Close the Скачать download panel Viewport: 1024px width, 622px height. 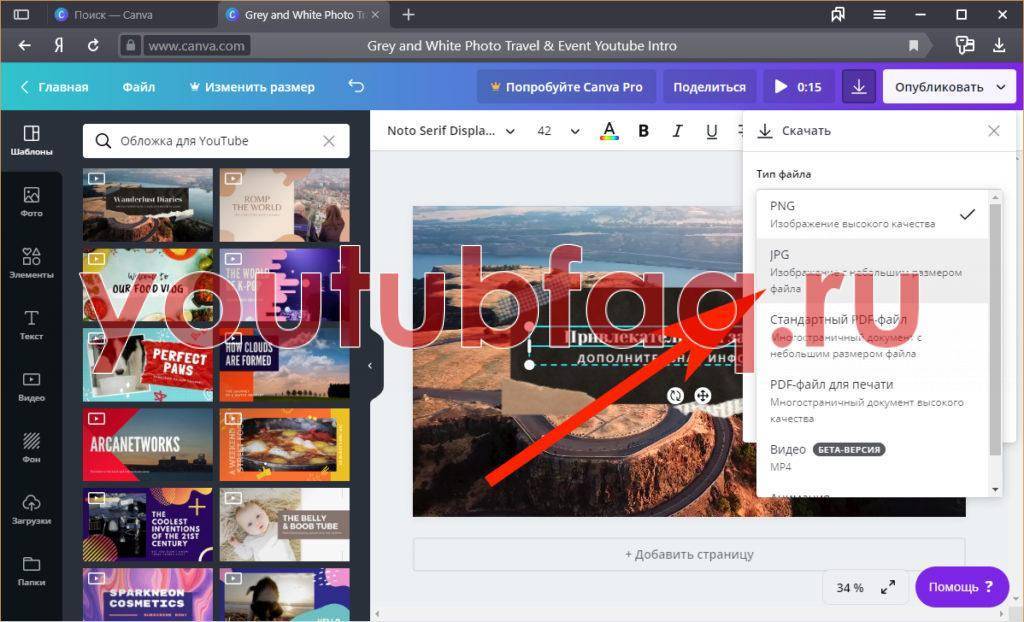pyautogui.click(x=993, y=131)
